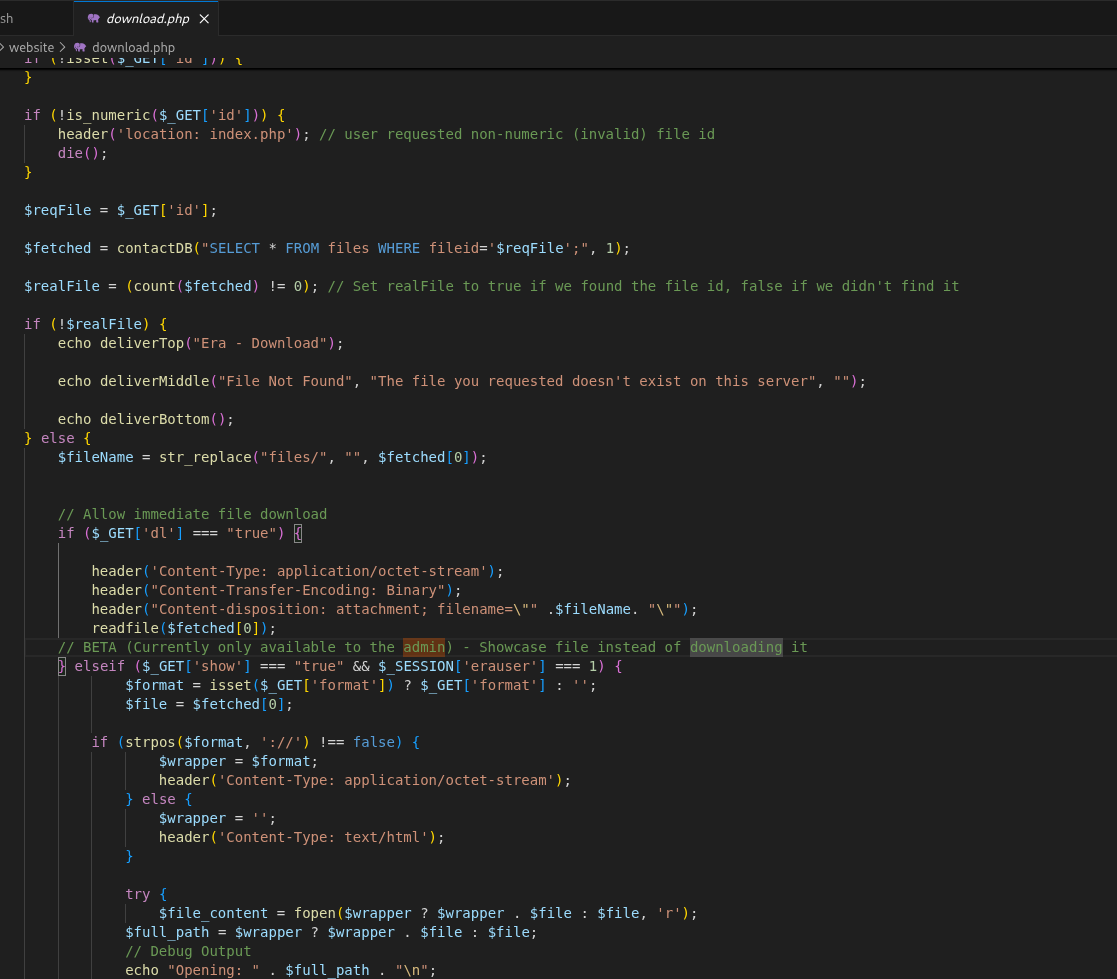Select the download.php editor tab

click(x=146, y=19)
